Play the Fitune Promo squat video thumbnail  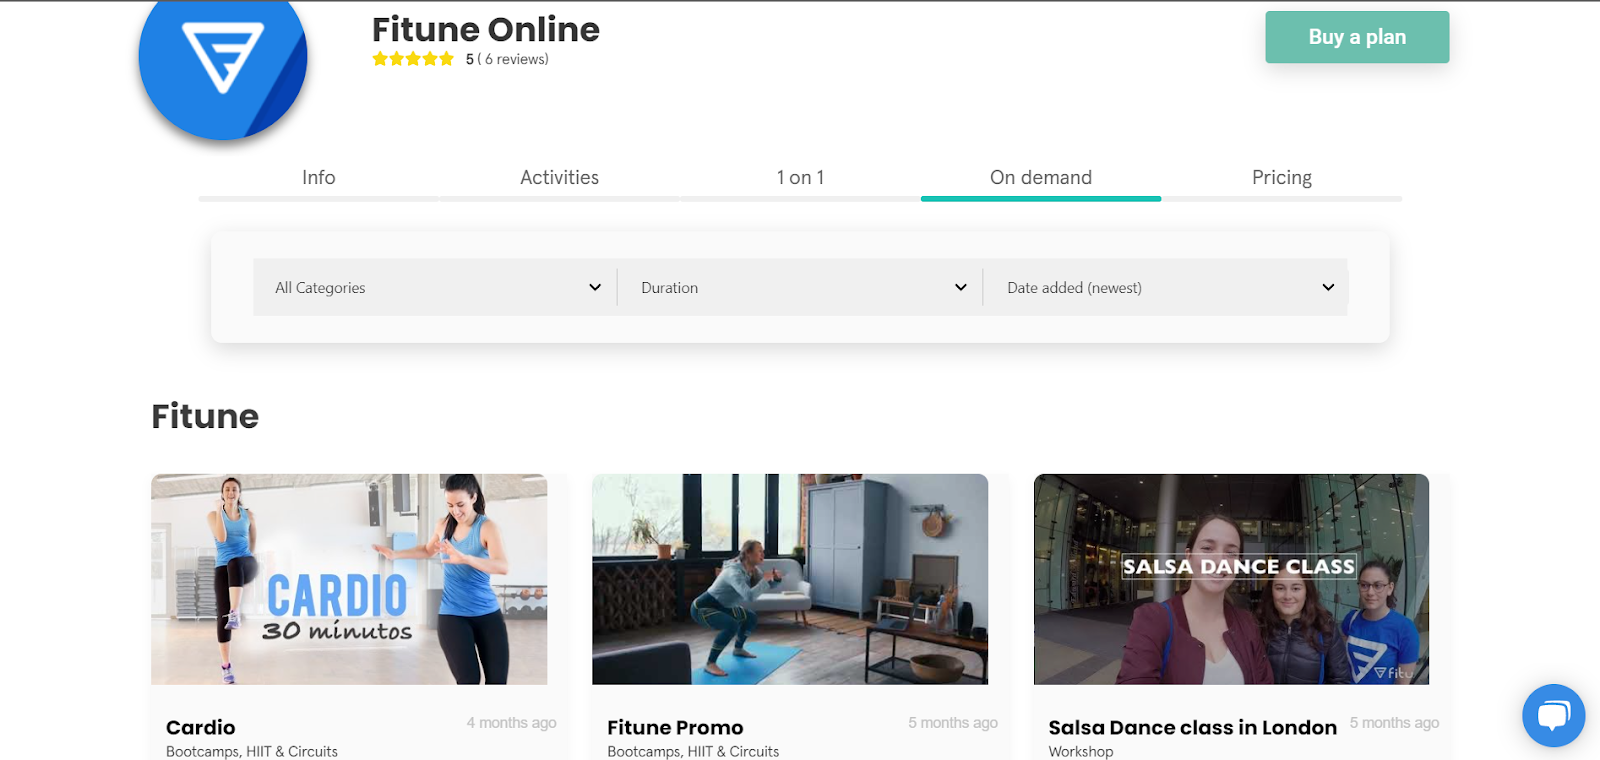tap(790, 579)
